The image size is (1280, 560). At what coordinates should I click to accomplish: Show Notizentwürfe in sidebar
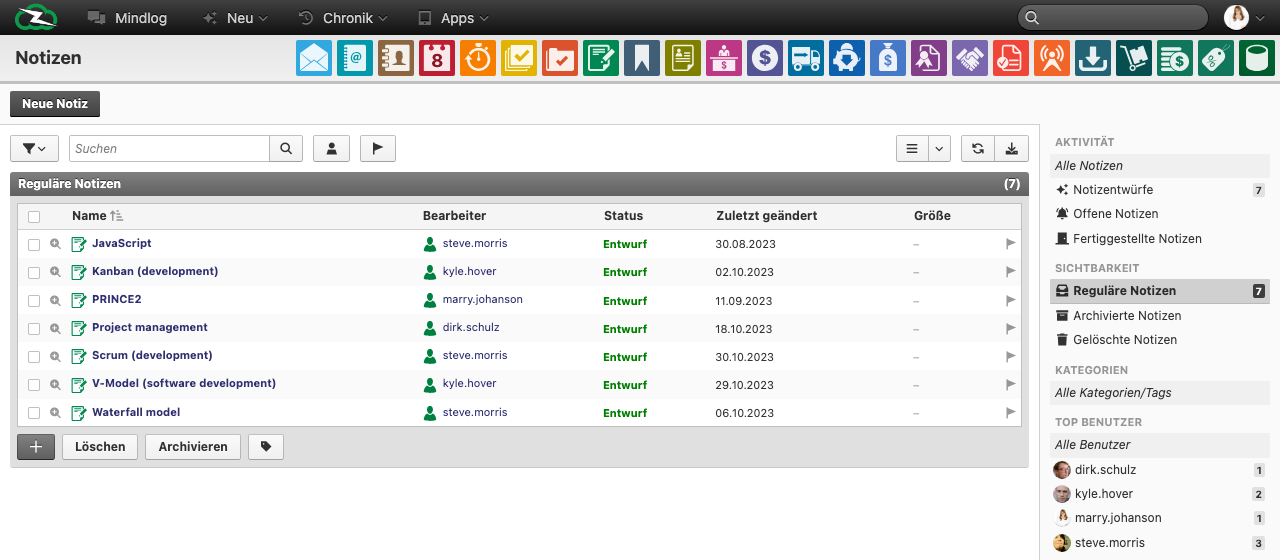pos(1113,190)
